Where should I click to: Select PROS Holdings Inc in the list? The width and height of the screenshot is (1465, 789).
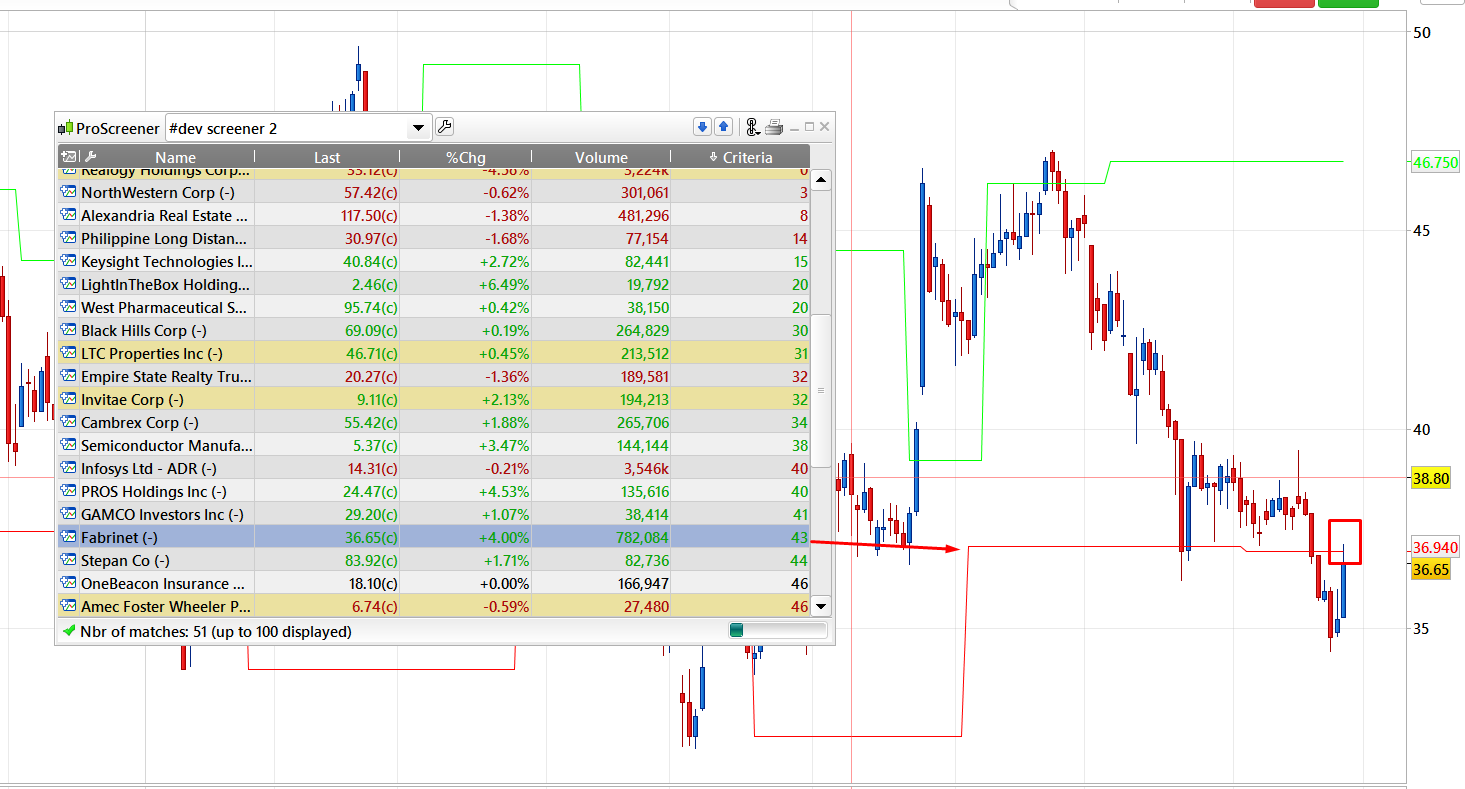153,492
